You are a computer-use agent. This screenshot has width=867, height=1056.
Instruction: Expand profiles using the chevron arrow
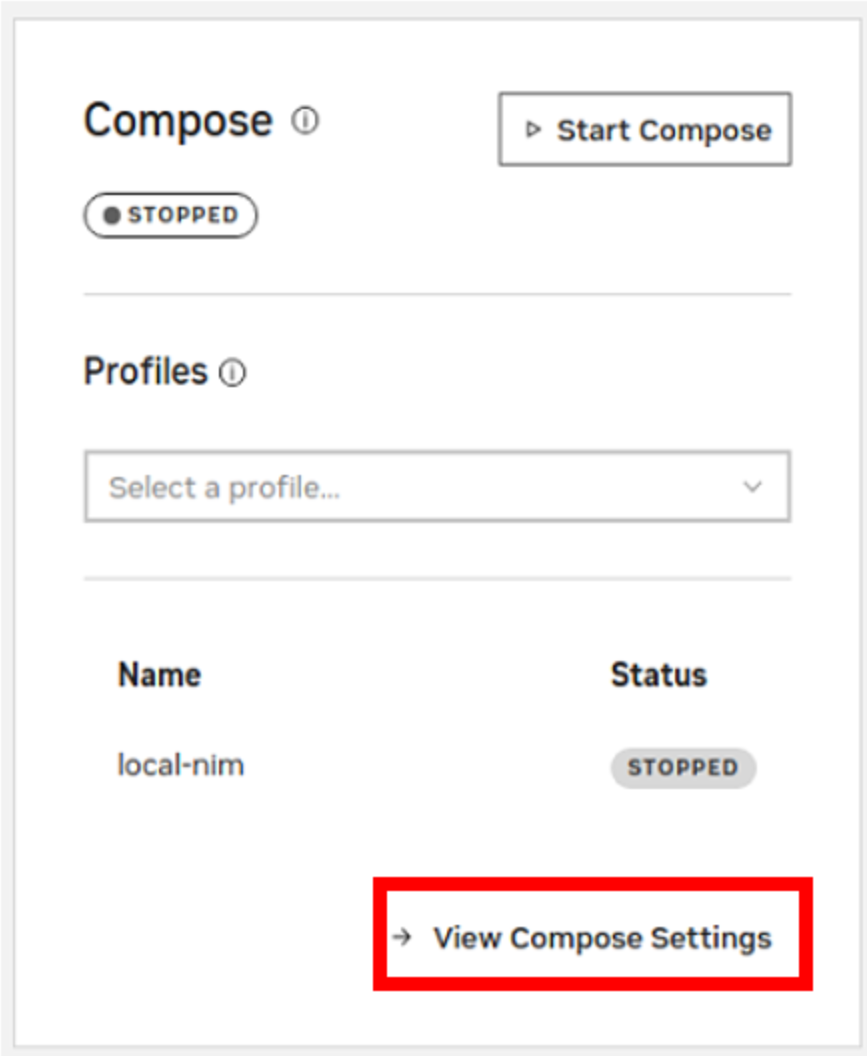(752, 487)
